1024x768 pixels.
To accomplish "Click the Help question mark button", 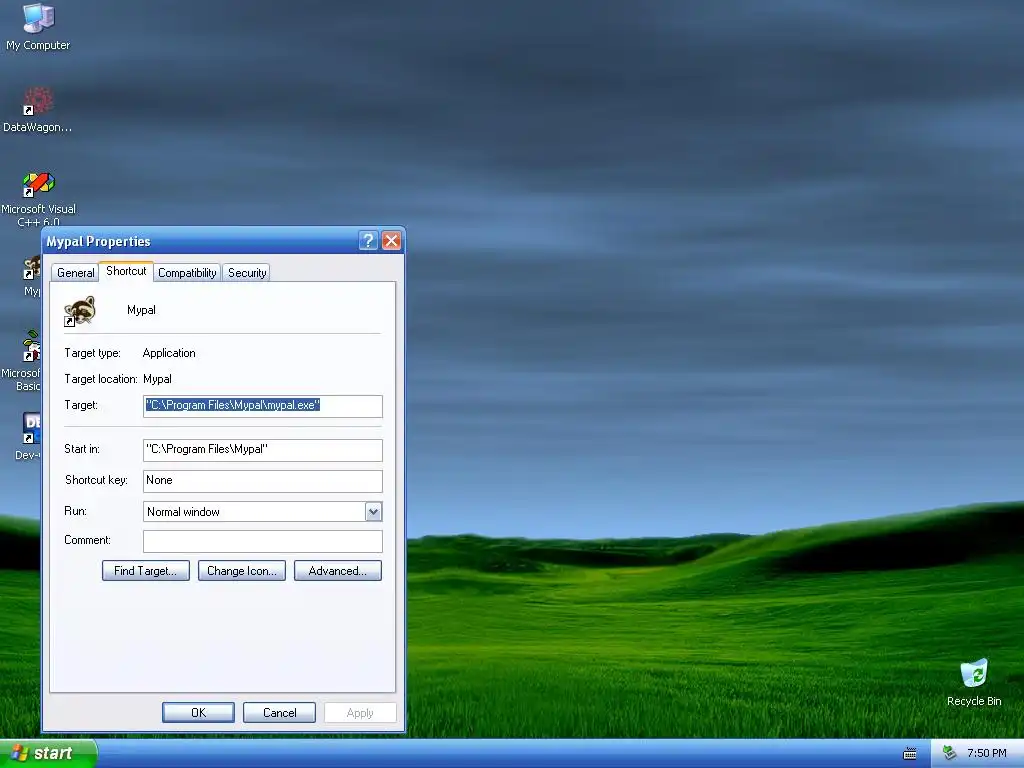I will pos(368,241).
